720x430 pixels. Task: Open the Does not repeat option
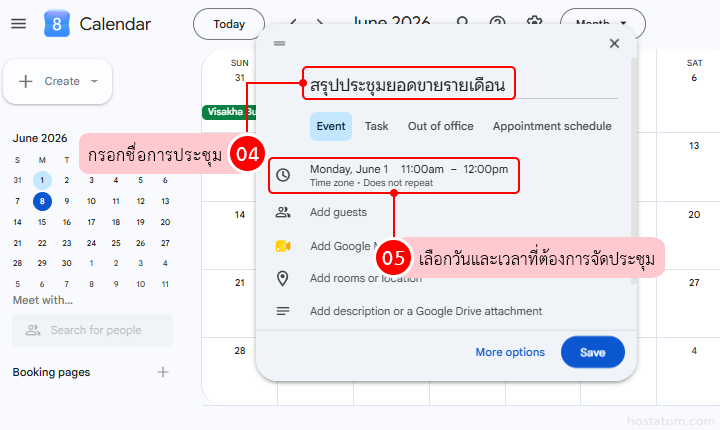coord(398,183)
